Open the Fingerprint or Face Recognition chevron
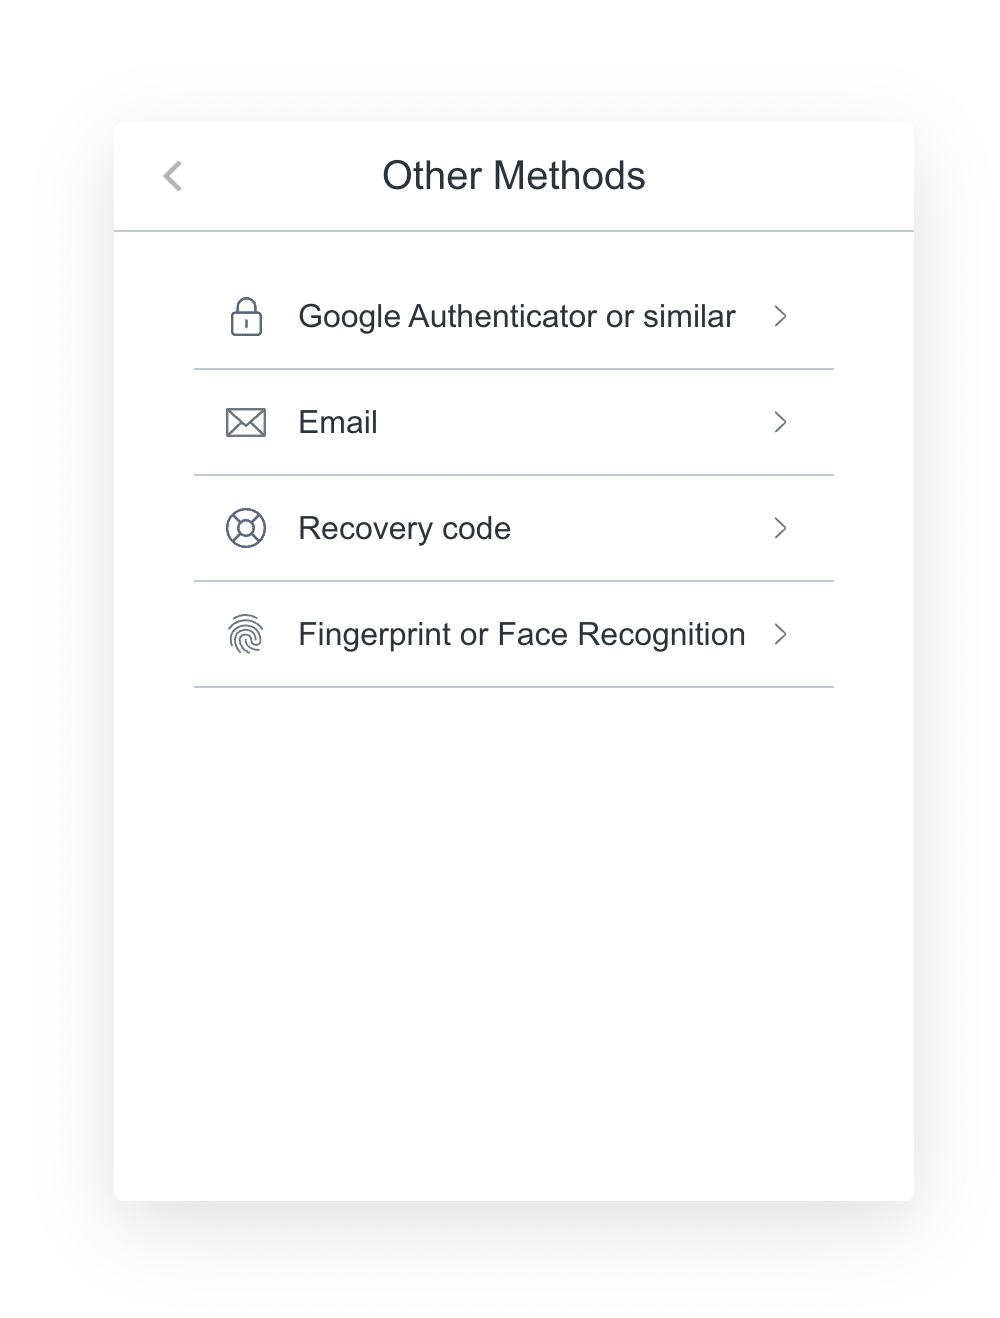The height and width of the screenshot is (1318, 1000). pos(781,634)
